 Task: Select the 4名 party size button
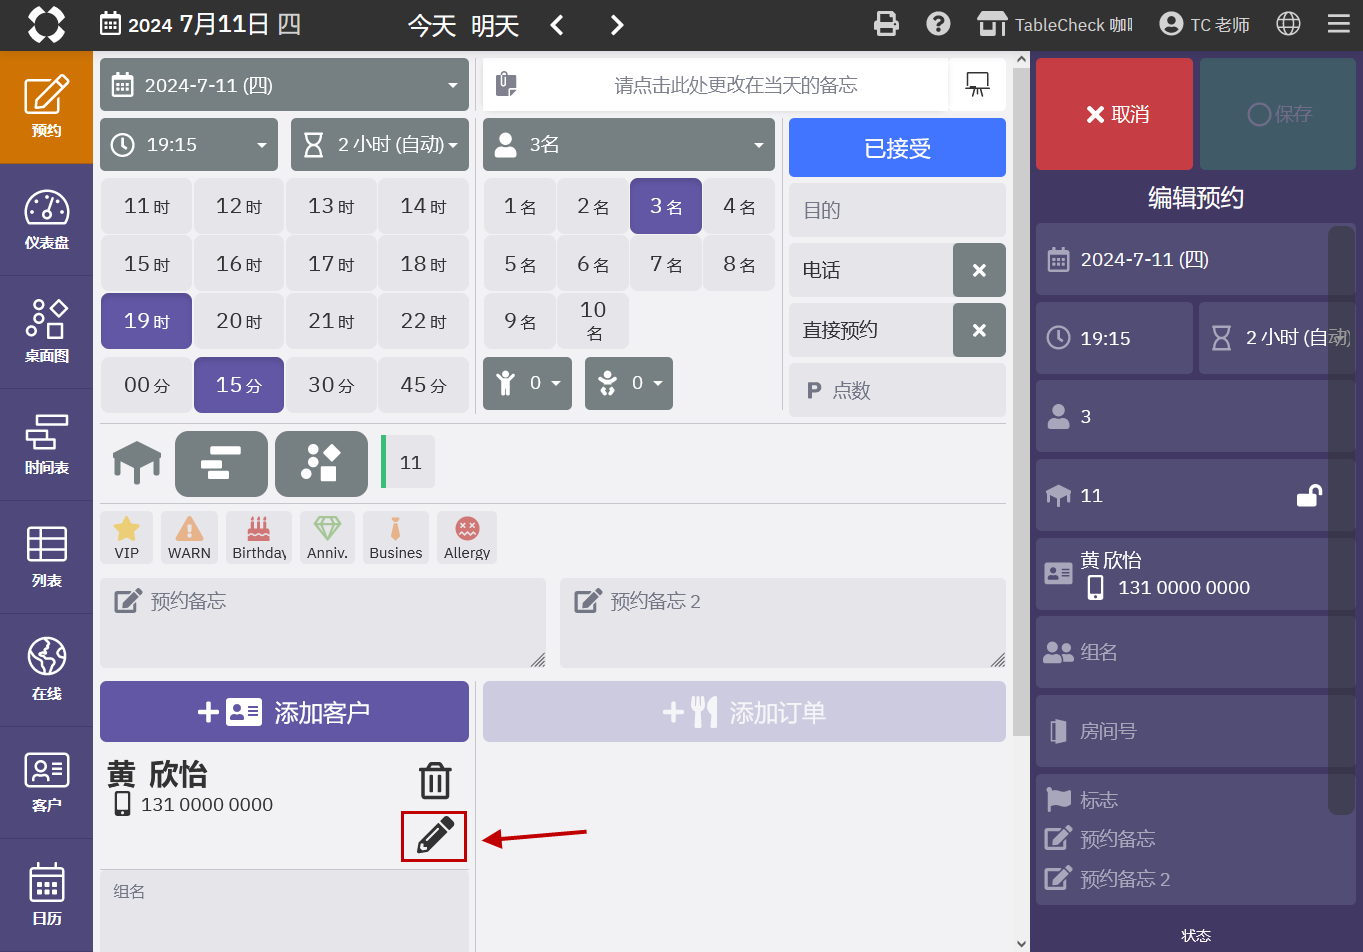[x=739, y=206]
